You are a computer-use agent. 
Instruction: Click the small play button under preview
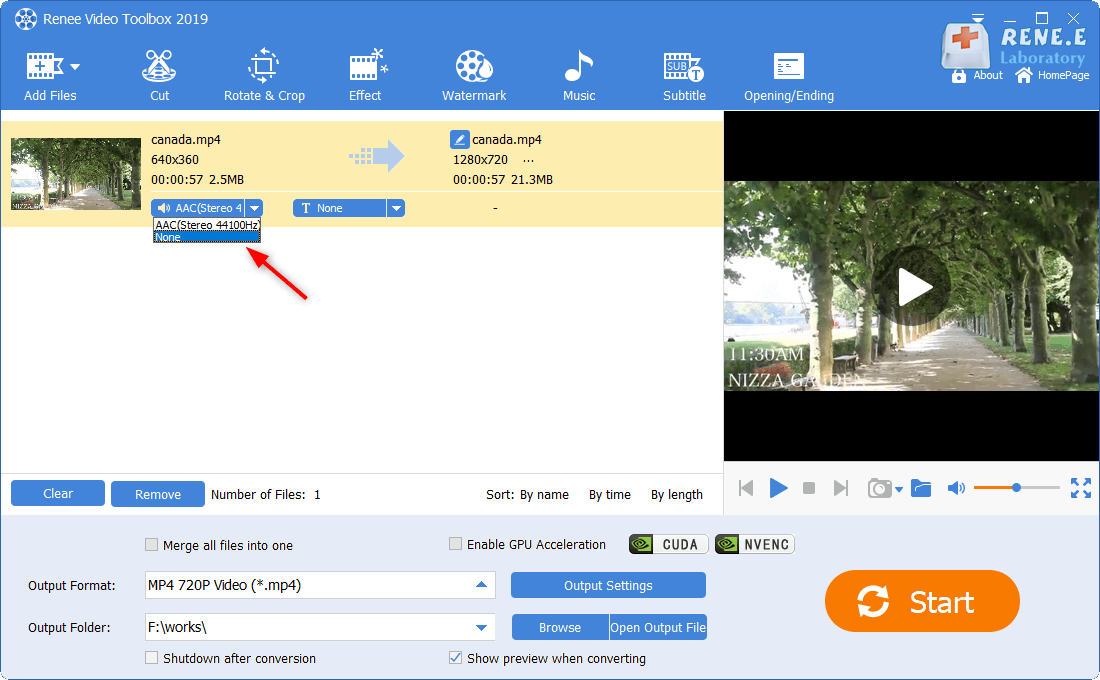(778, 488)
